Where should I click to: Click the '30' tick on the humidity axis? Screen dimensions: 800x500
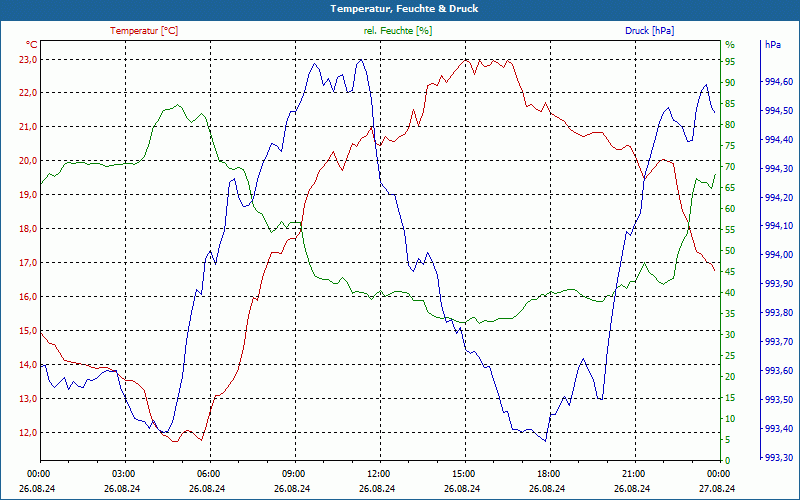pos(730,335)
